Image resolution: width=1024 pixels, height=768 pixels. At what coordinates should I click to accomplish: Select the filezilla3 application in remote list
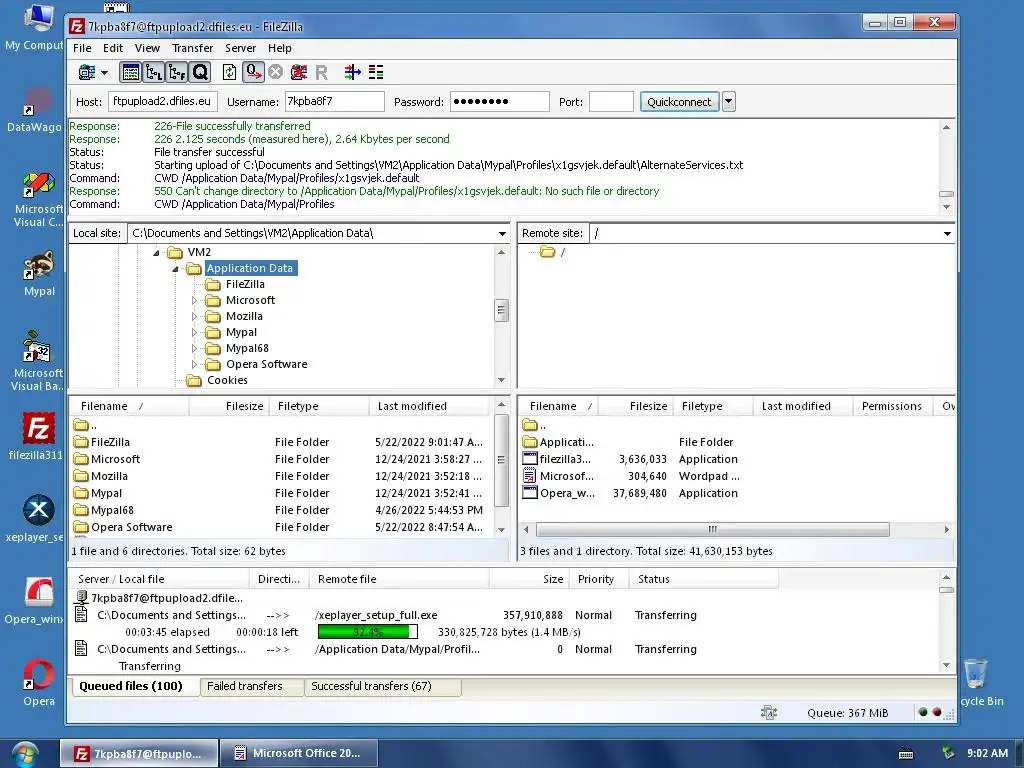[x=737, y=459]
